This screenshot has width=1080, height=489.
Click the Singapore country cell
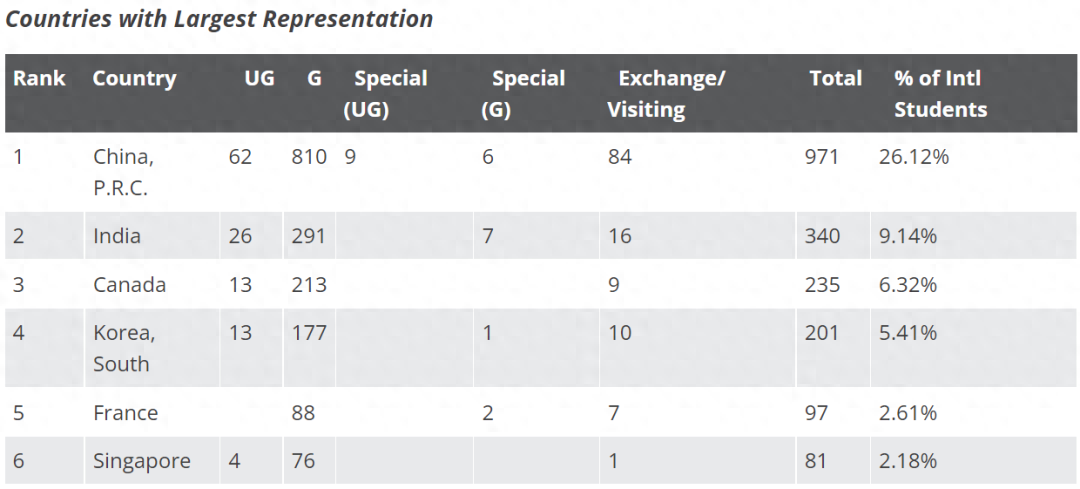(x=141, y=461)
